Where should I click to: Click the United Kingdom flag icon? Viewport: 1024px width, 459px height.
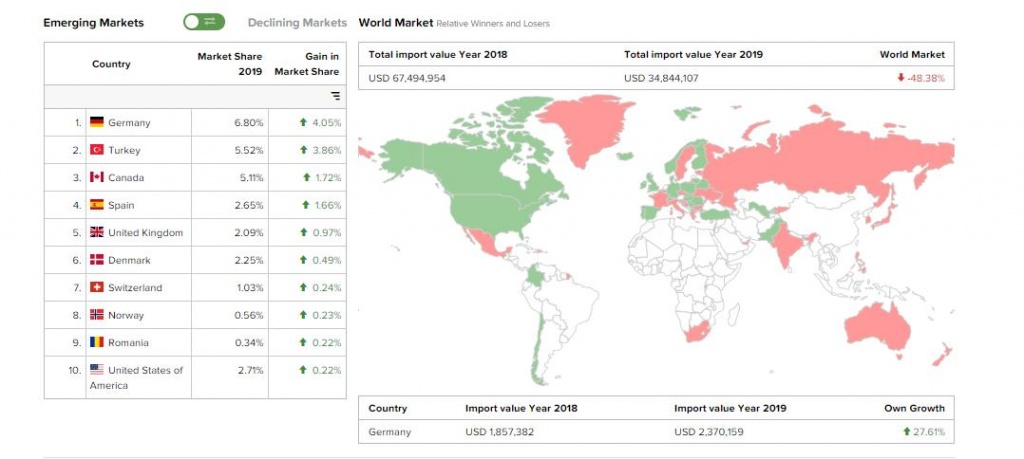point(97,232)
